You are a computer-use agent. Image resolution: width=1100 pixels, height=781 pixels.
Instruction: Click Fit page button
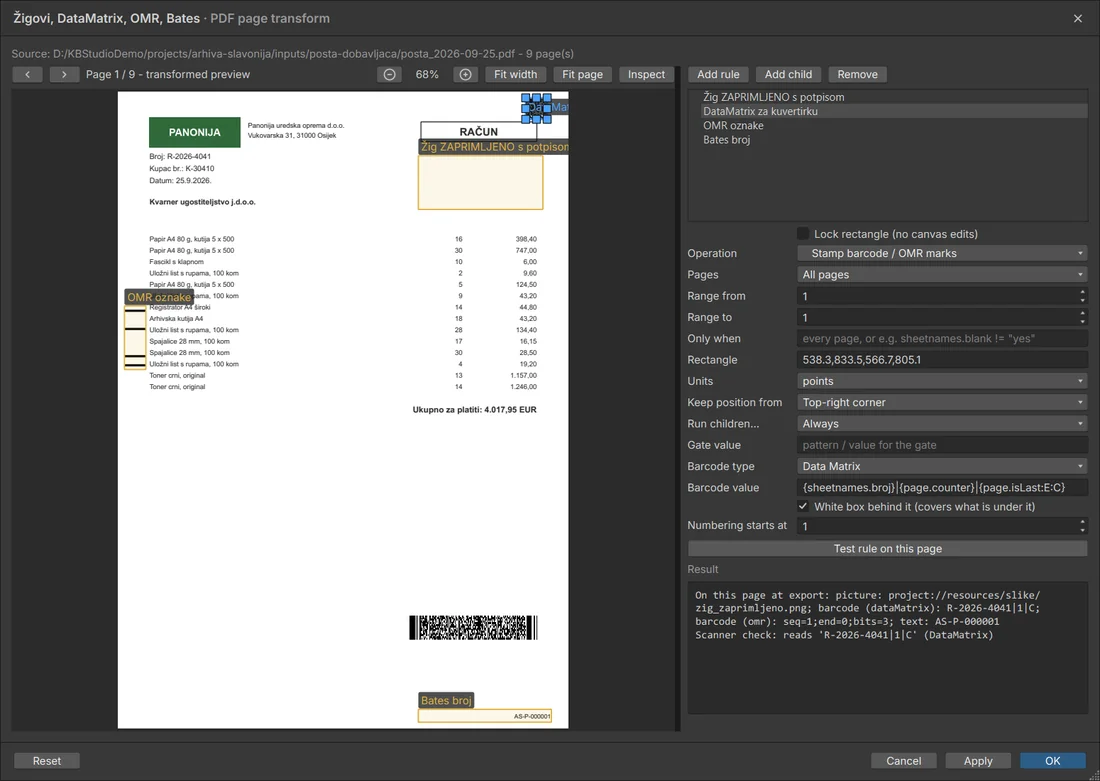coord(582,74)
